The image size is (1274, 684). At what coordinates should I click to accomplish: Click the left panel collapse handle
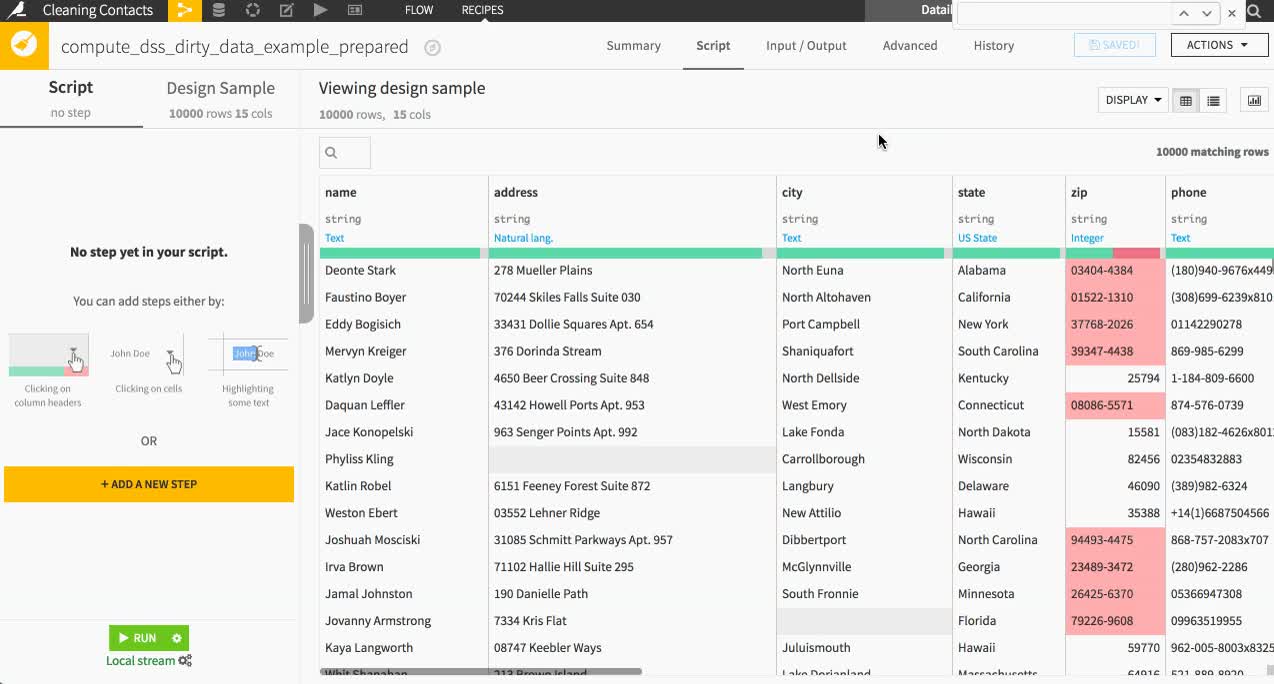click(x=306, y=273)
